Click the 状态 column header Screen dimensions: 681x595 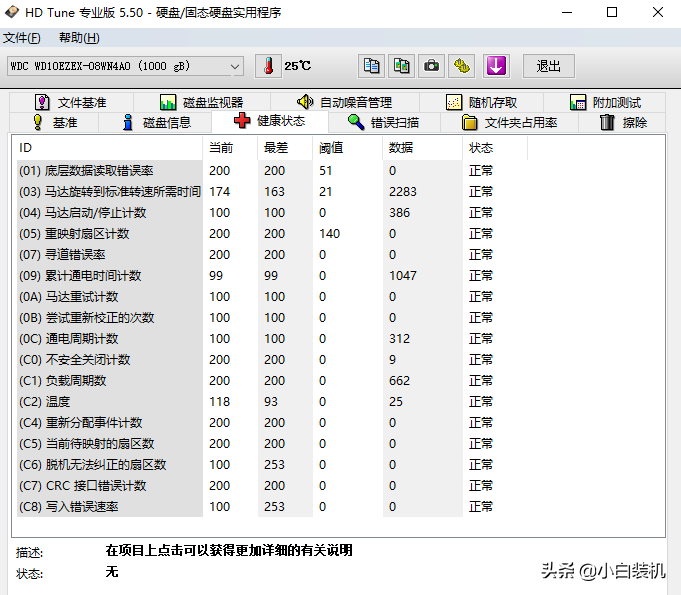[x=495, y=148]
